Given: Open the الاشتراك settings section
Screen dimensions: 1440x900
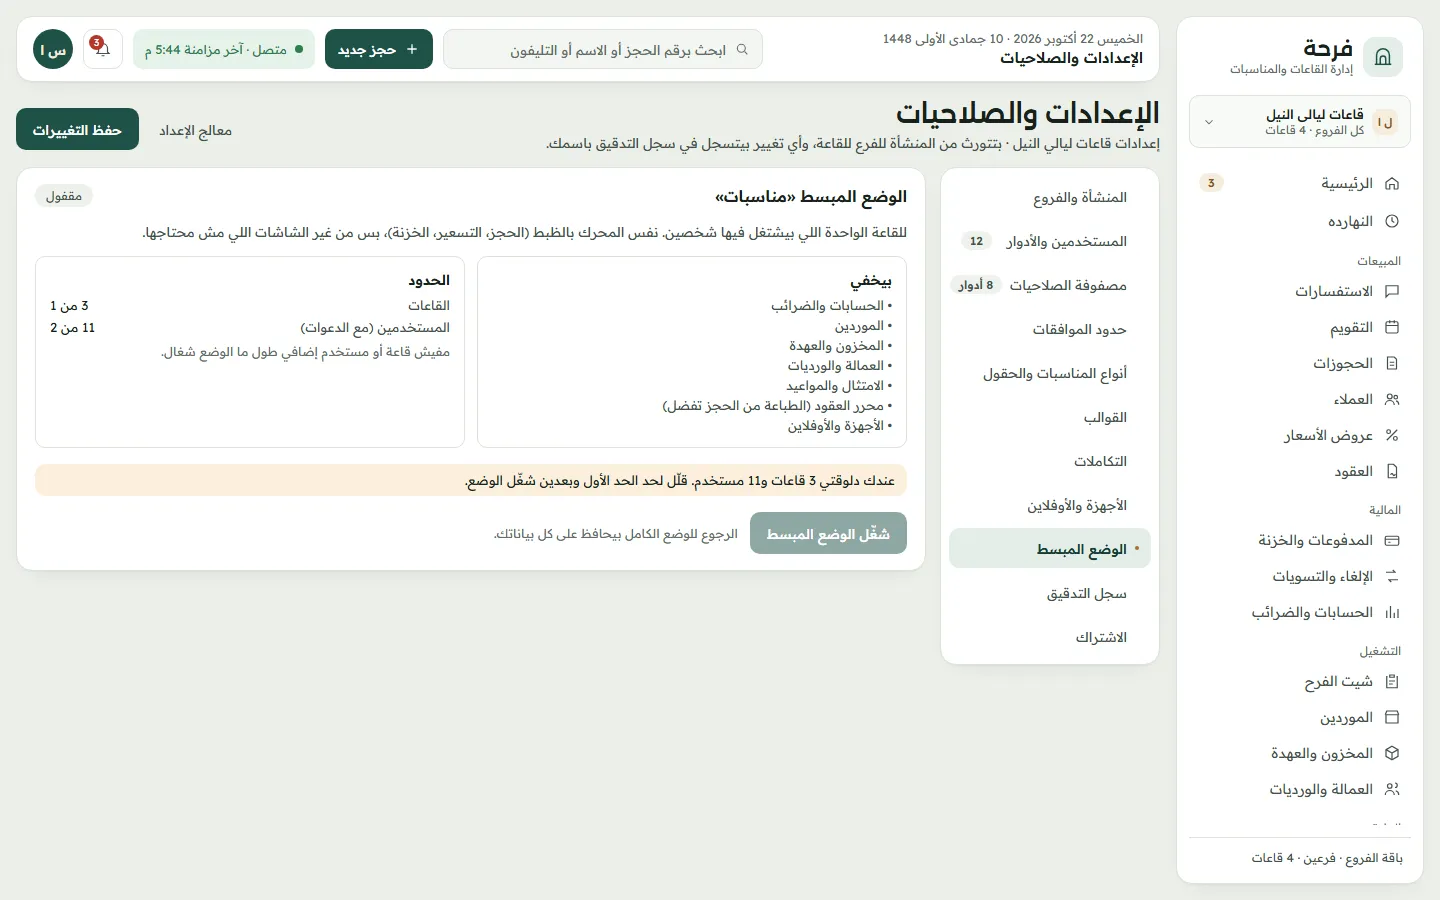Looking at the screenshot, I should (x=1050, y=637).
